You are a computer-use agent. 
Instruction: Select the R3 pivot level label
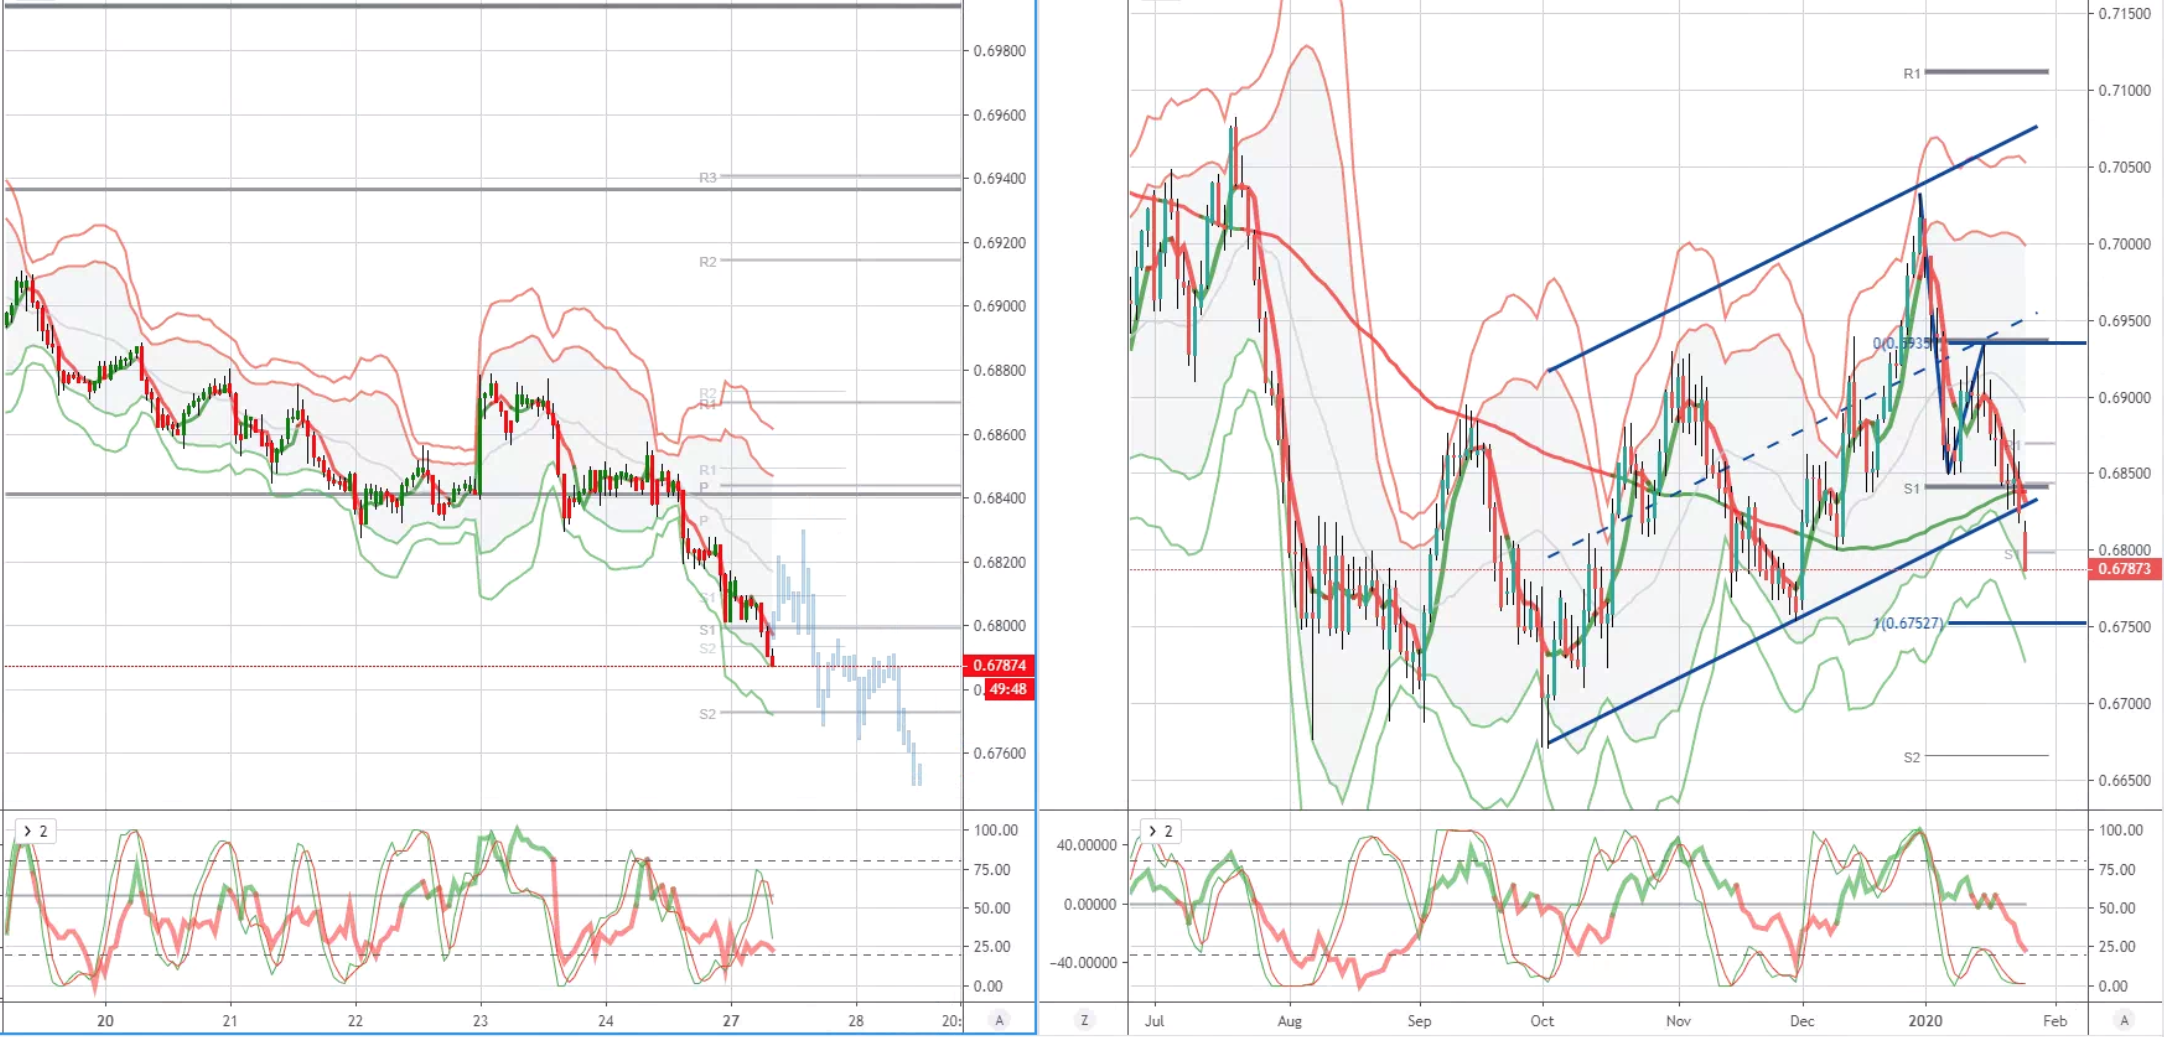(708, 178)
